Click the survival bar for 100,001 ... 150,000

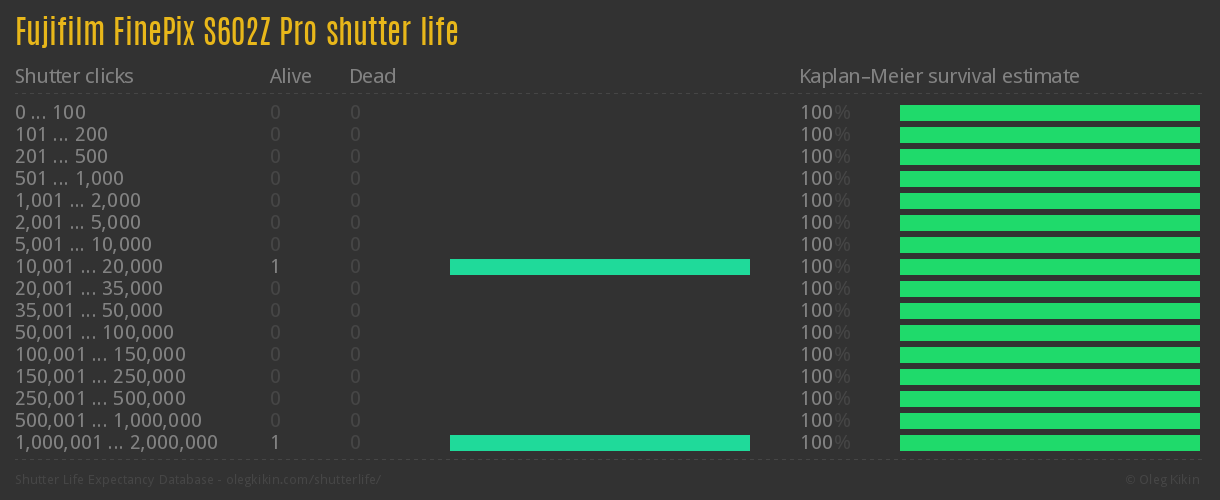pos(1049,355)
